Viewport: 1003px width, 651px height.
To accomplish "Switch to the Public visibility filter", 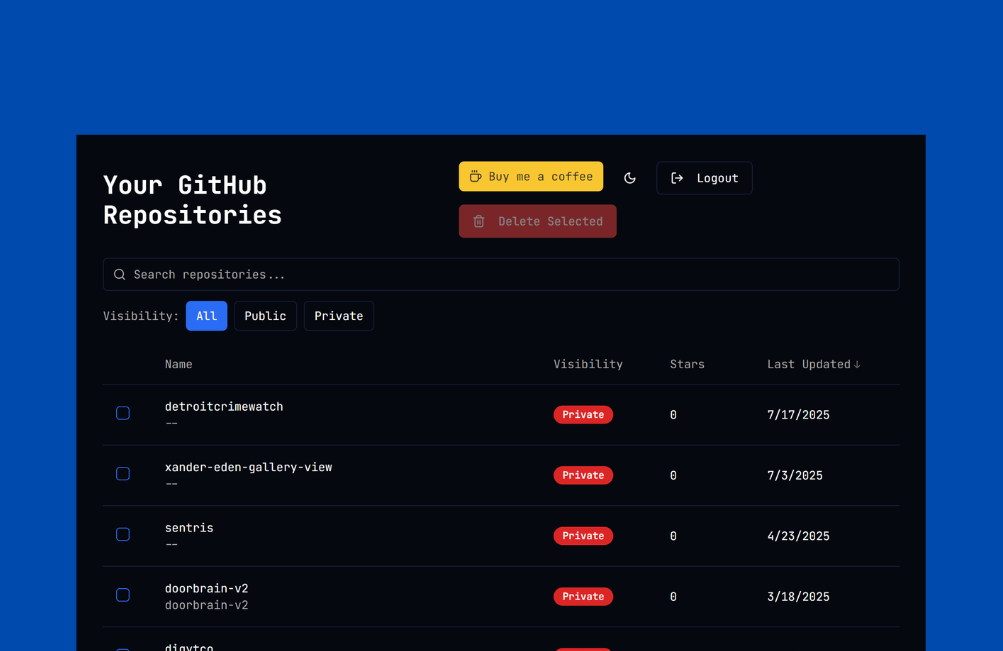I will pos(265,315).
